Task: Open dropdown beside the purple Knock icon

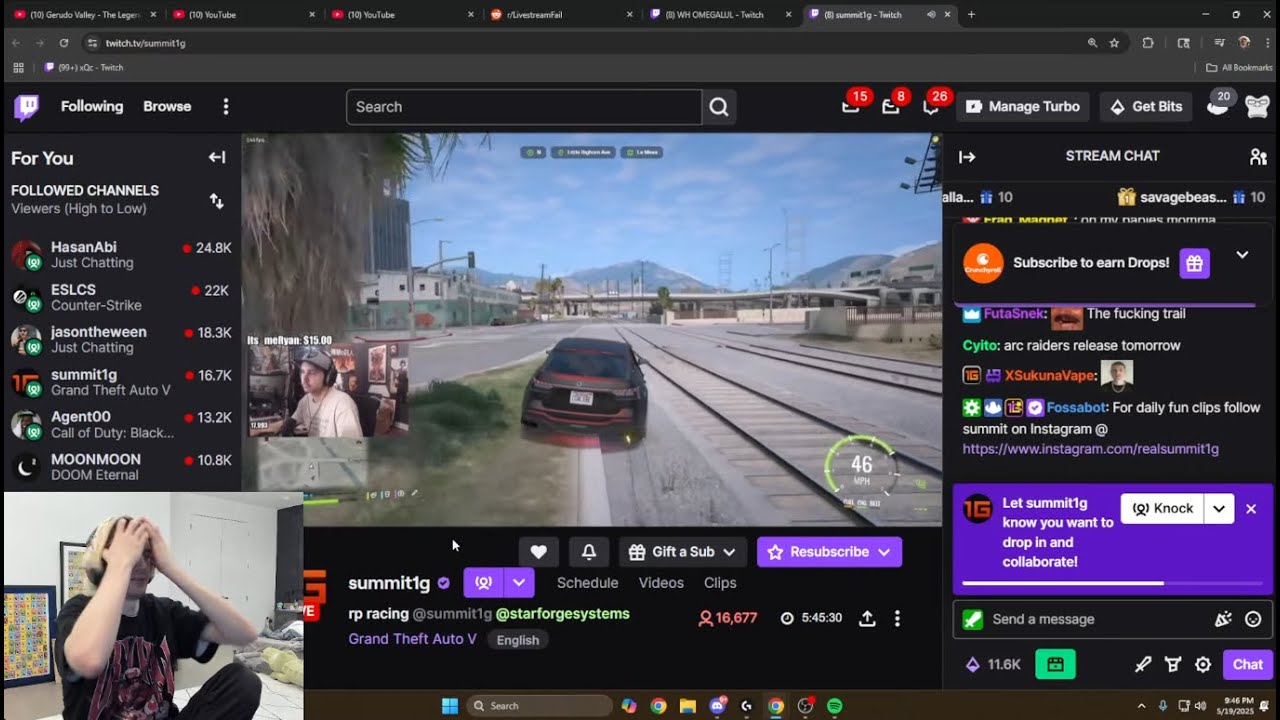Action: pyautogui.click(x=519, y=582)
